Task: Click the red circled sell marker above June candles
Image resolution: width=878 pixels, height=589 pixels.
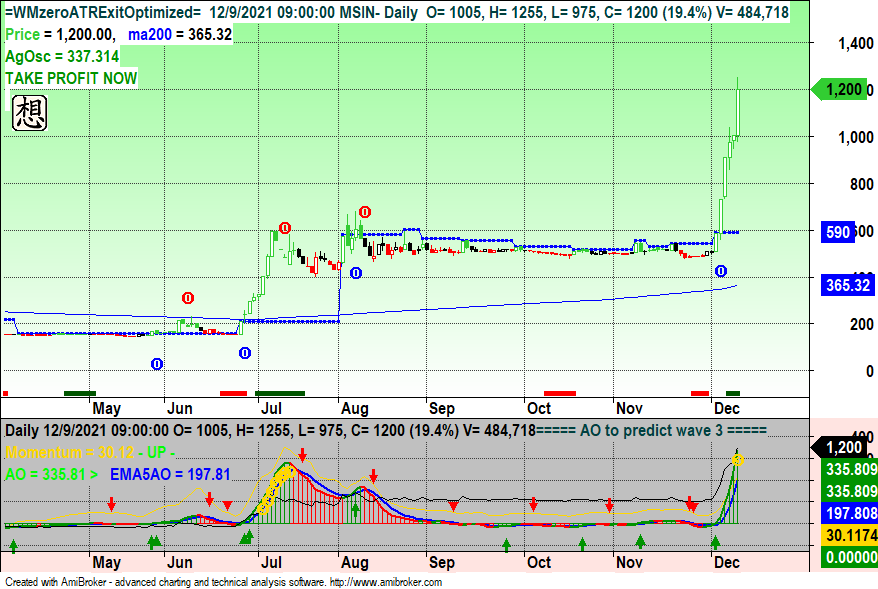Action: click(188, 298)
